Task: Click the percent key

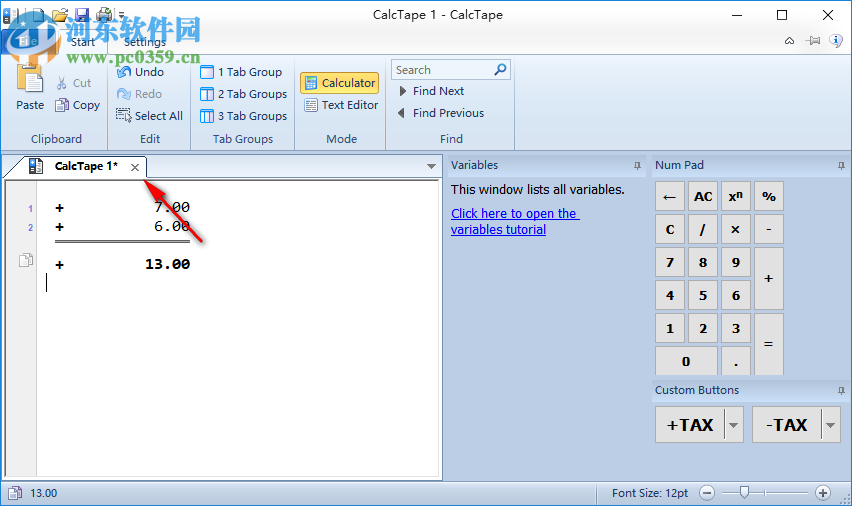Action: click(x=769, y=196)
